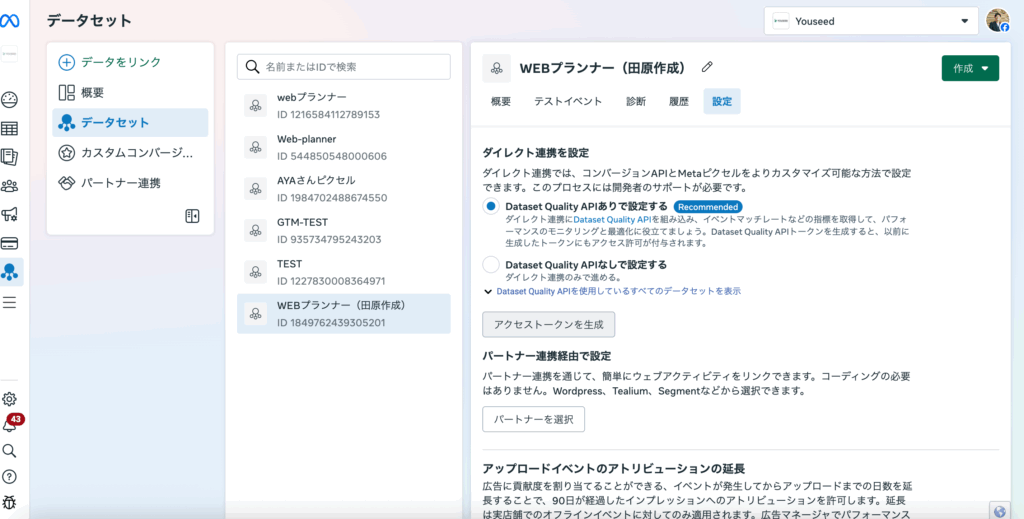Click the Meta logo icon
Viewport: 1024px width, 519px height.
10,19
